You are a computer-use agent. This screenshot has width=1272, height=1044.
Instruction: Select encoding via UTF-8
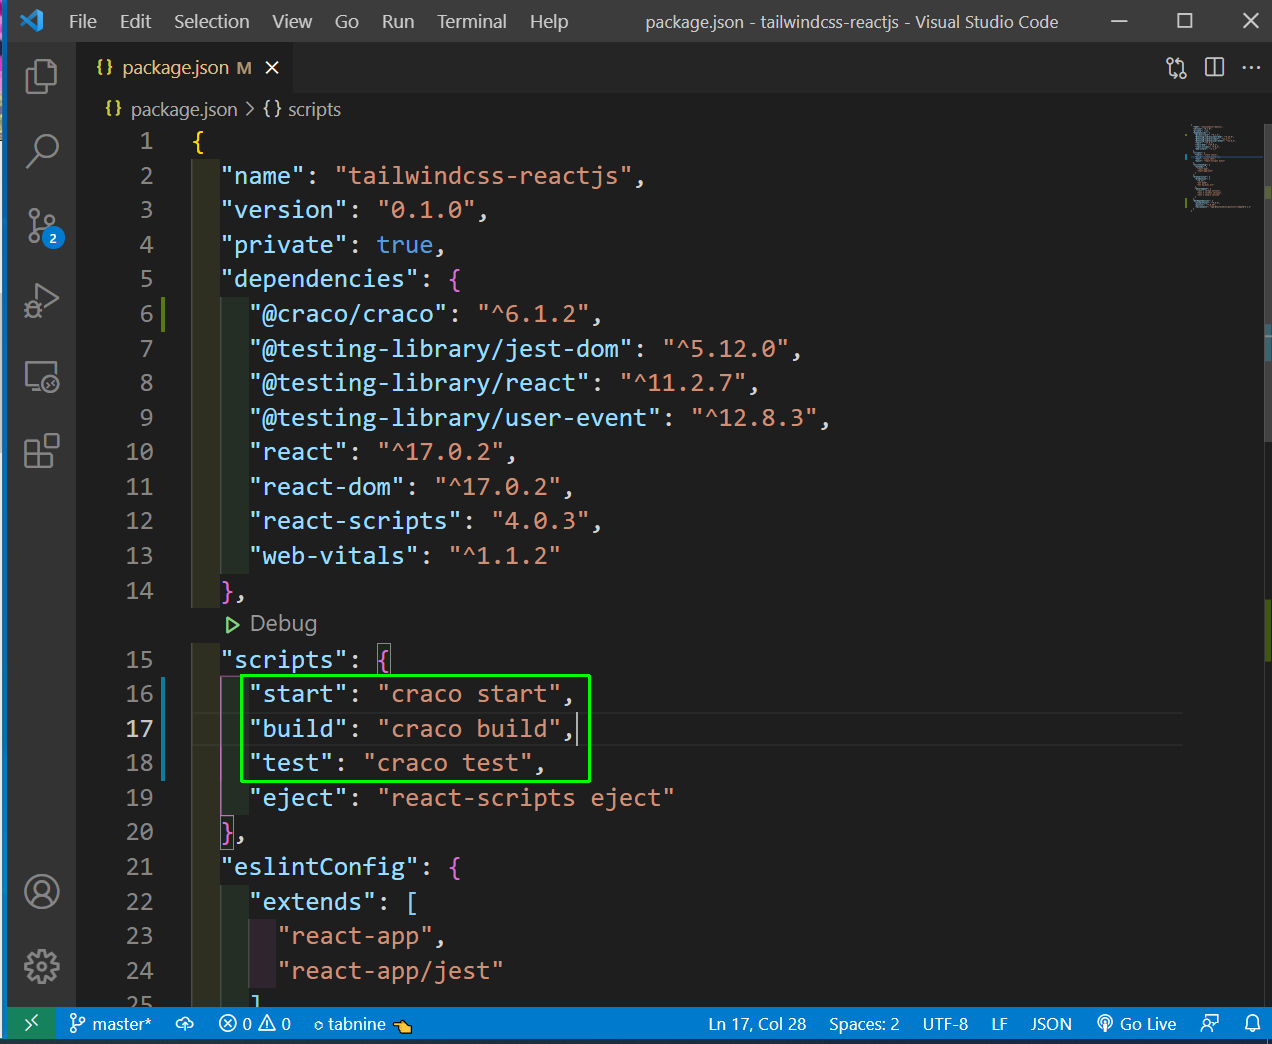point(945,1024)
